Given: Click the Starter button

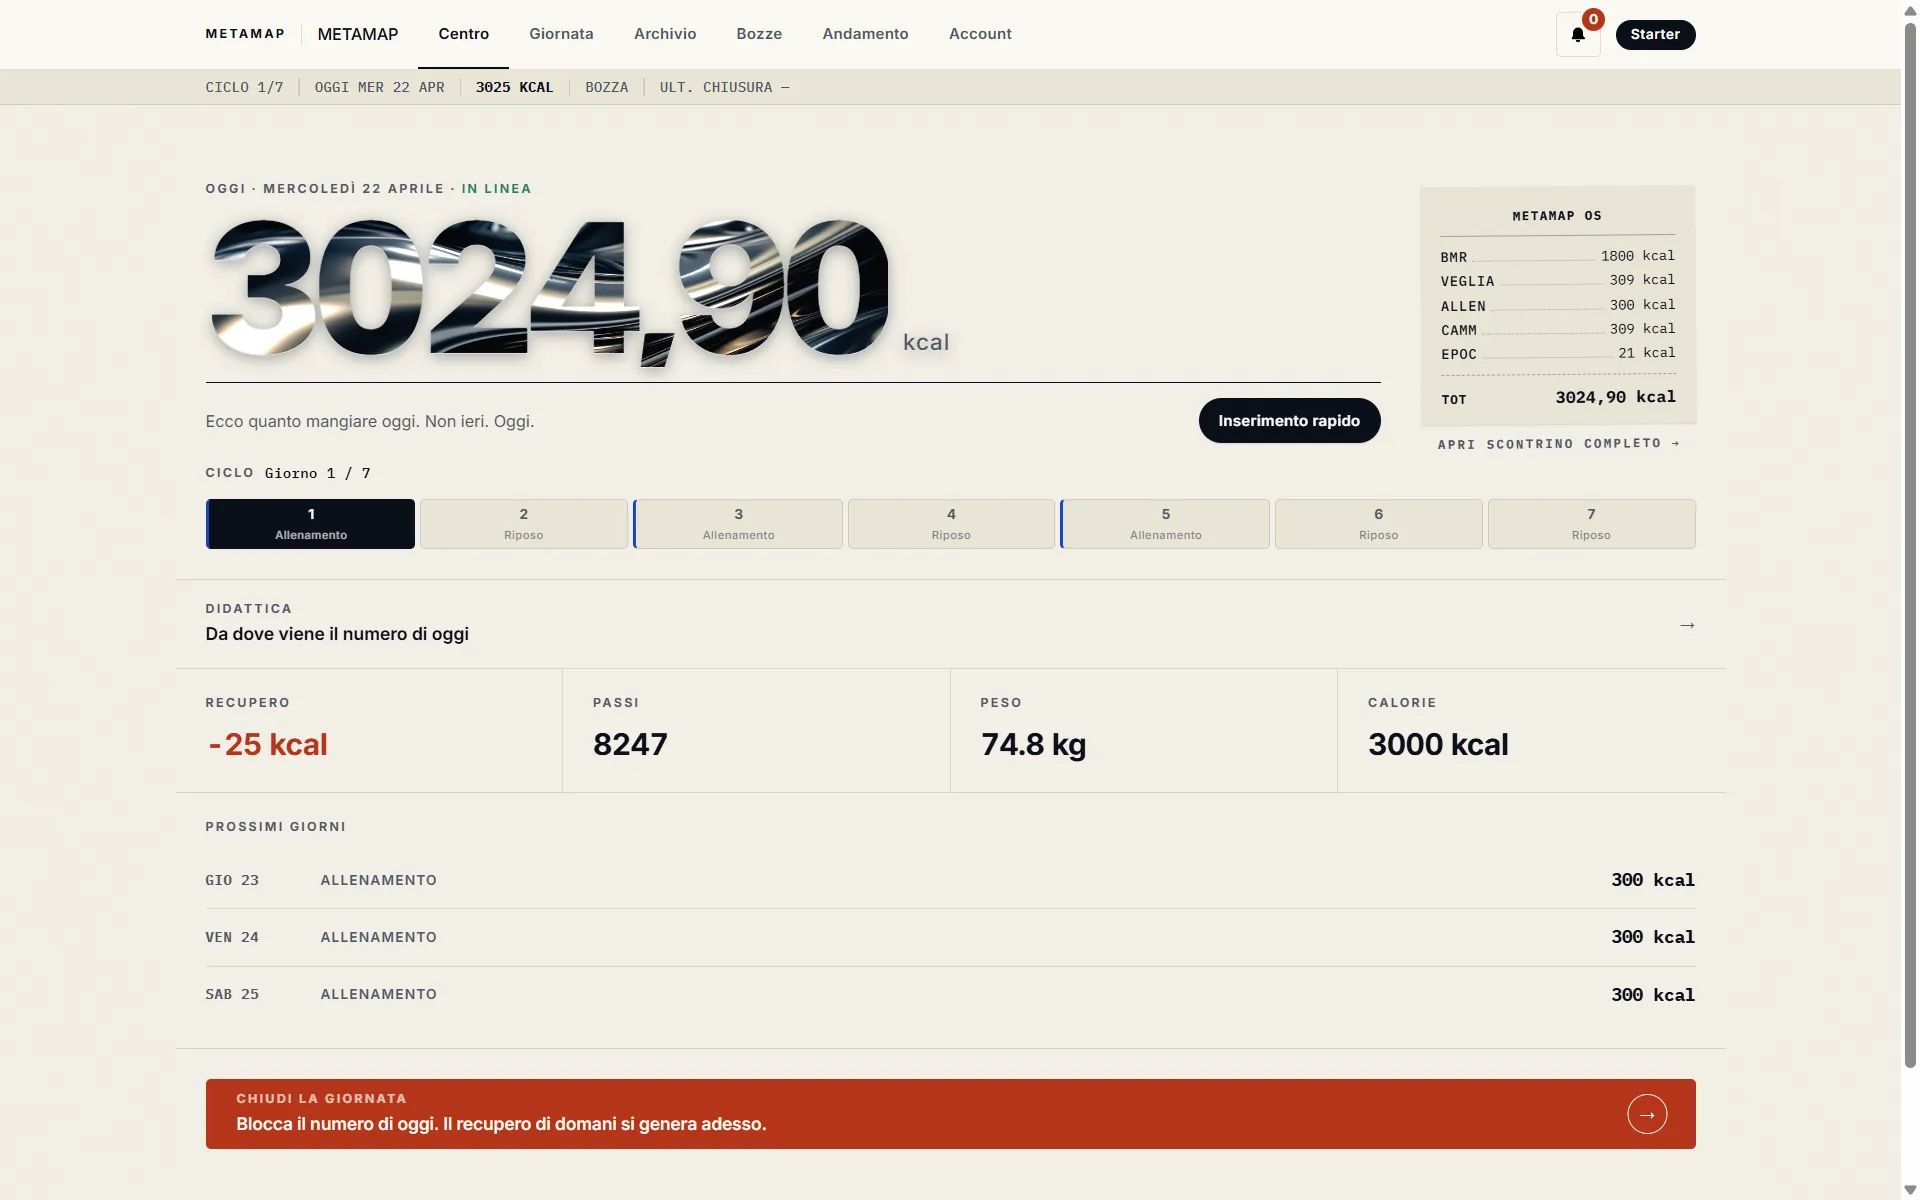Looking at the screenshot, I should point(1655,34).
